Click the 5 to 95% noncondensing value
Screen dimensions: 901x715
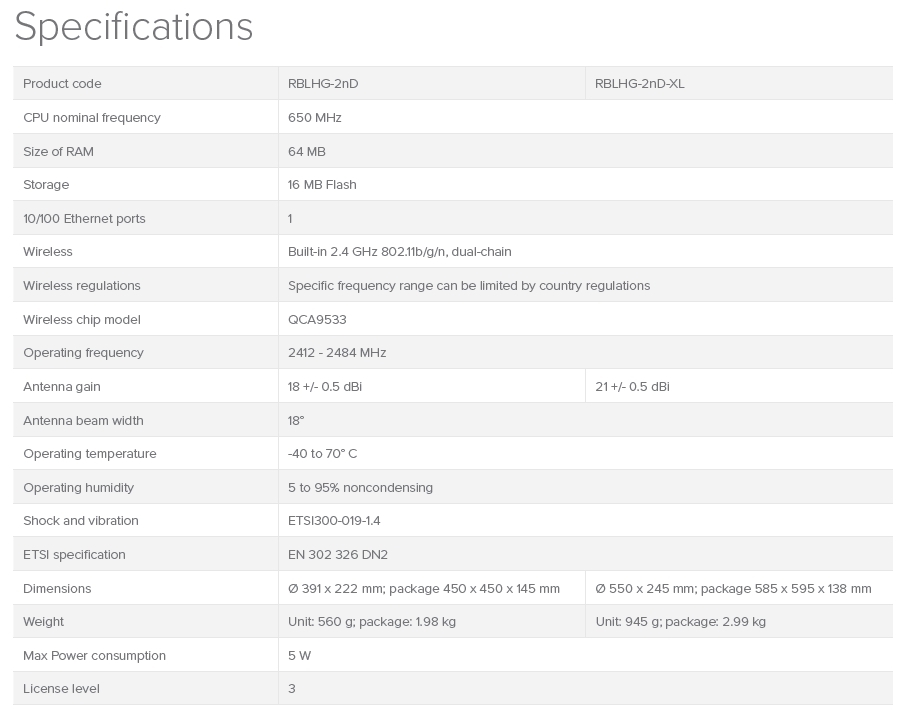(x=360, y=488)
